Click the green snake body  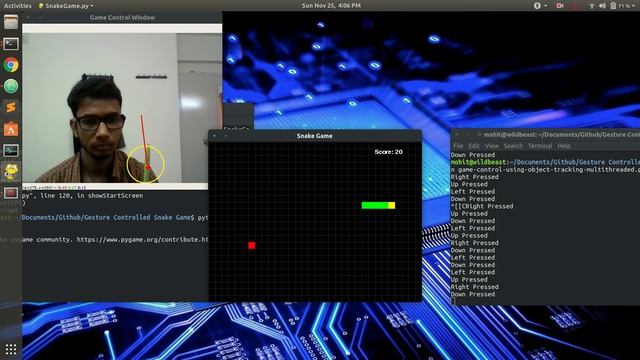point(375,205)
